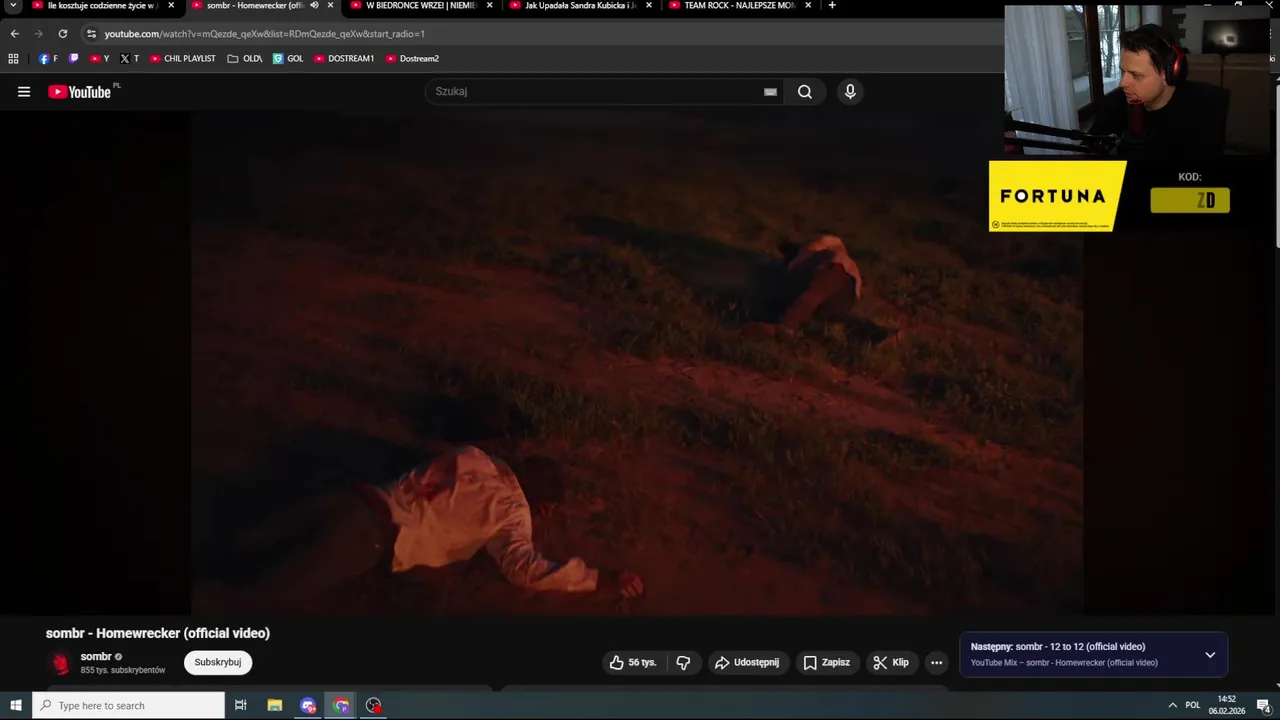The height and width of the screenshot is (720, 1280).
Task: Open the Windows Start menu
Action: (16, 705)
